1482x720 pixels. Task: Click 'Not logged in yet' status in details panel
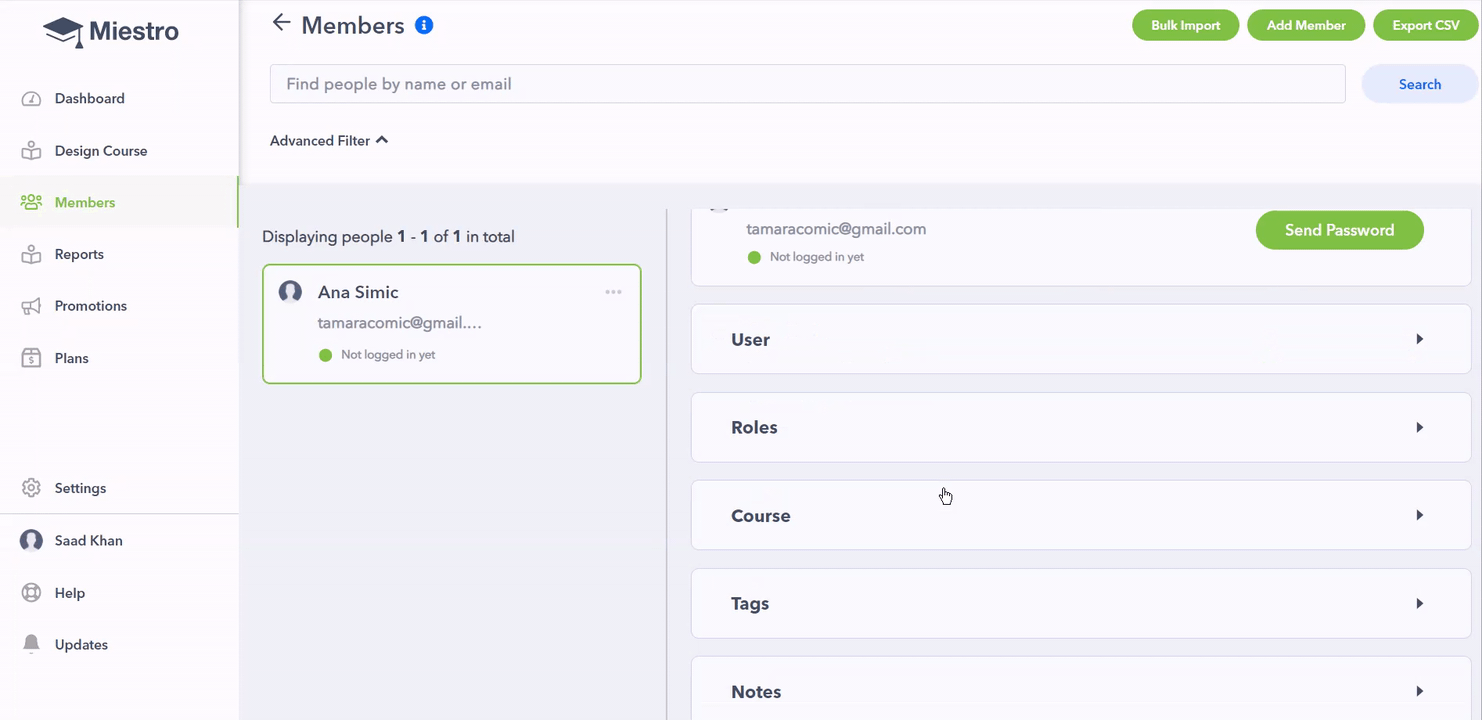pos(817,257)
